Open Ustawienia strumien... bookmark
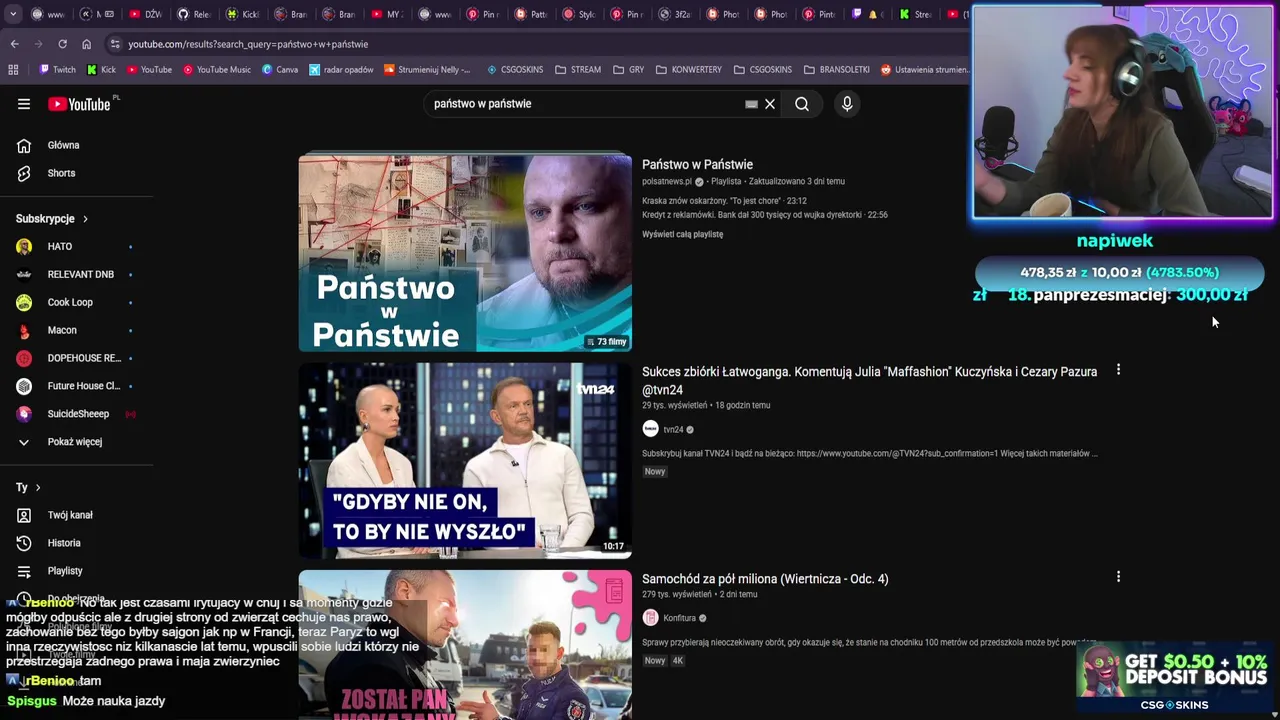Screen dimensions: 1280x720 (924, 70)
